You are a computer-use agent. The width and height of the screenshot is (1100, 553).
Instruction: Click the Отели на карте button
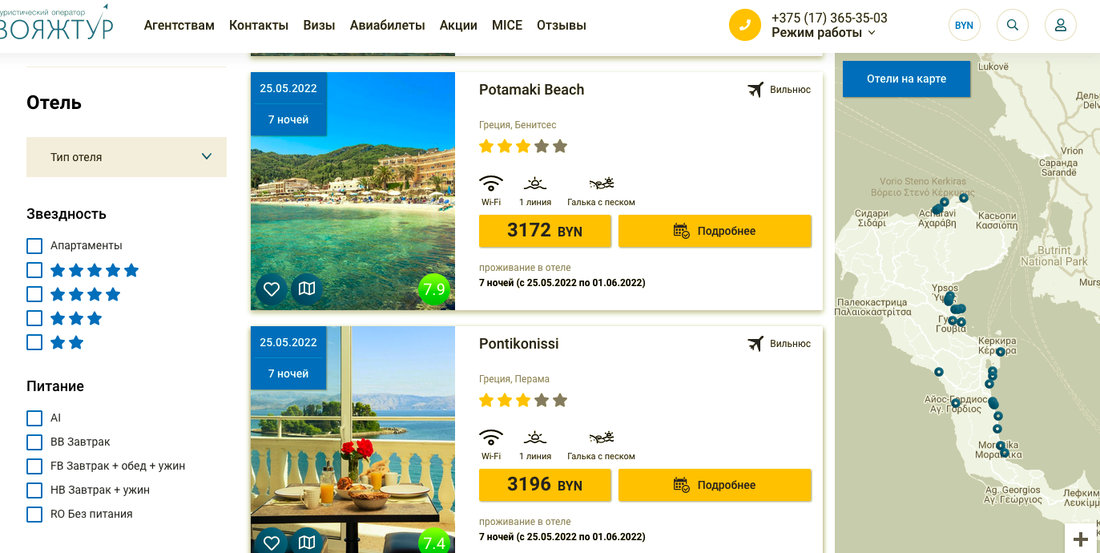pyautogui.click(x=906, y=79)
